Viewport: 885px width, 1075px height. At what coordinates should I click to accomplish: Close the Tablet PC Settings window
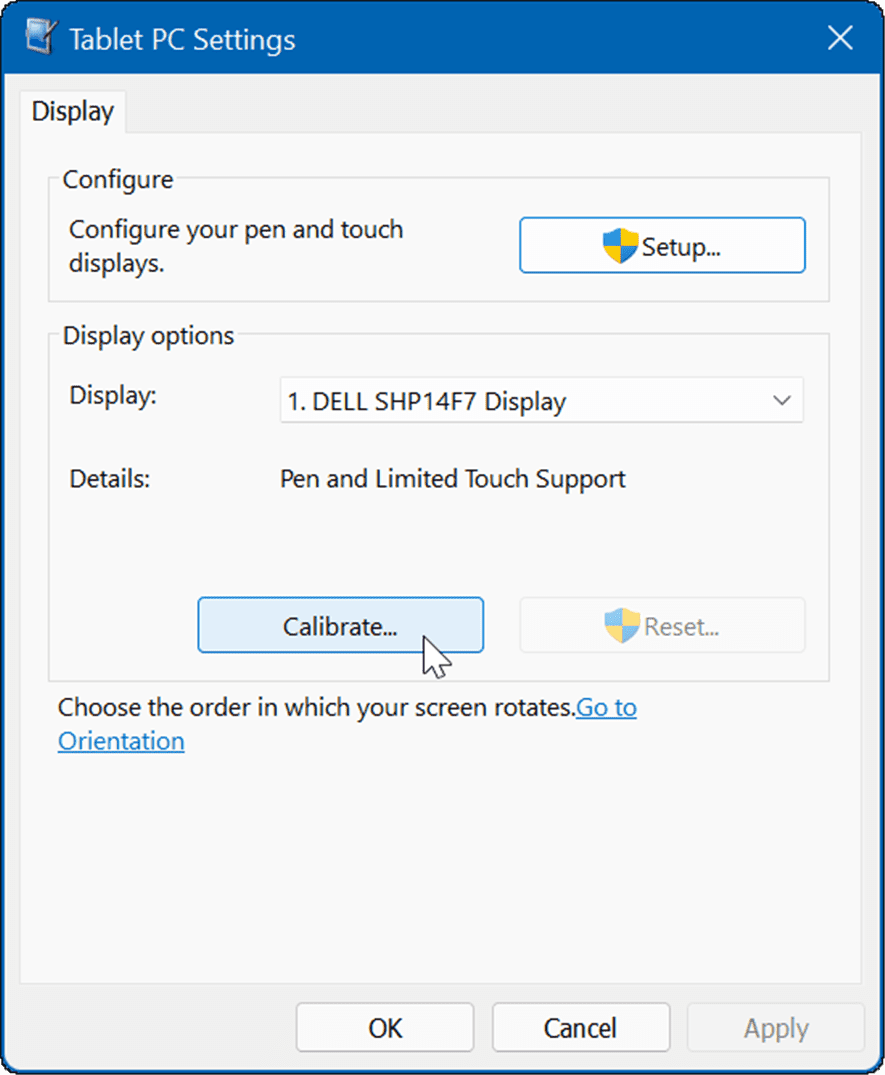[839, 37]
